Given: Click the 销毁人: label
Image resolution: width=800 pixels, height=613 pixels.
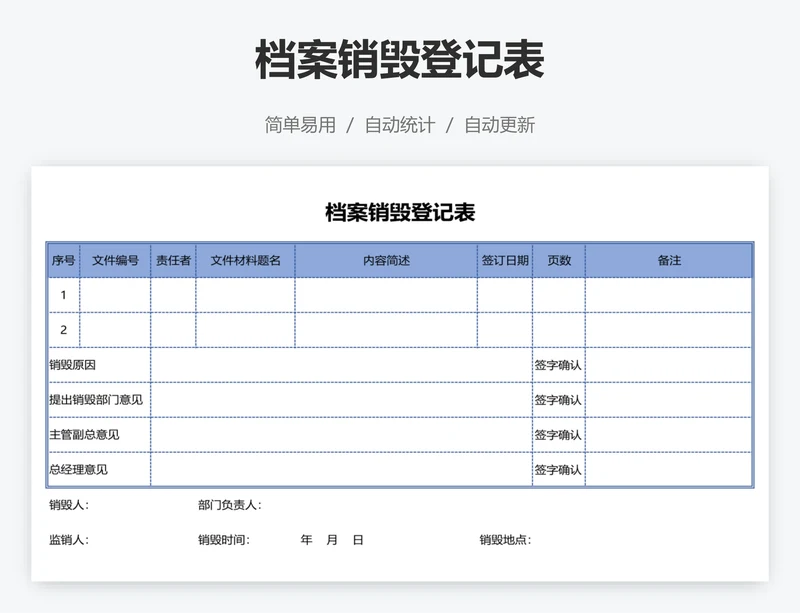Looking at the screenshot, I should pos(69,505).
